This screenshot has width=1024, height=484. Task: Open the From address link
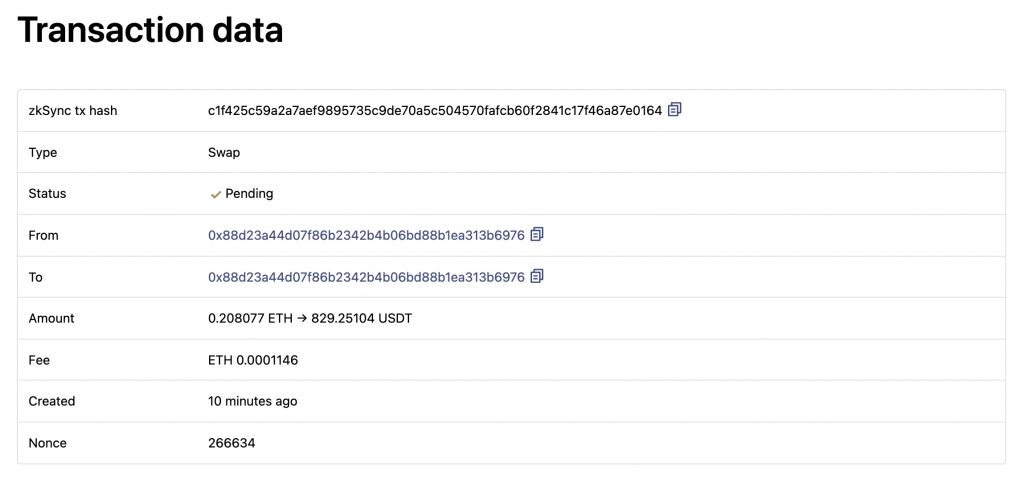[x=366, y=235]
